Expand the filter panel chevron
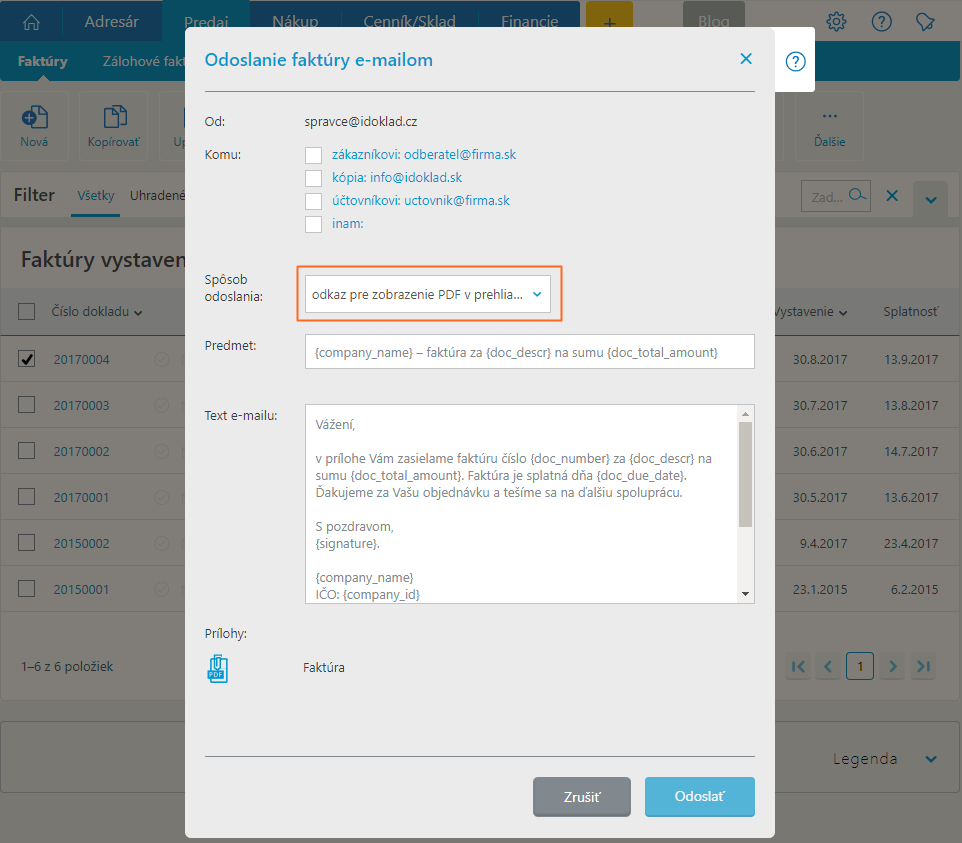The height and width of the screenshot is (843, 962). click(x=930, y=199)
